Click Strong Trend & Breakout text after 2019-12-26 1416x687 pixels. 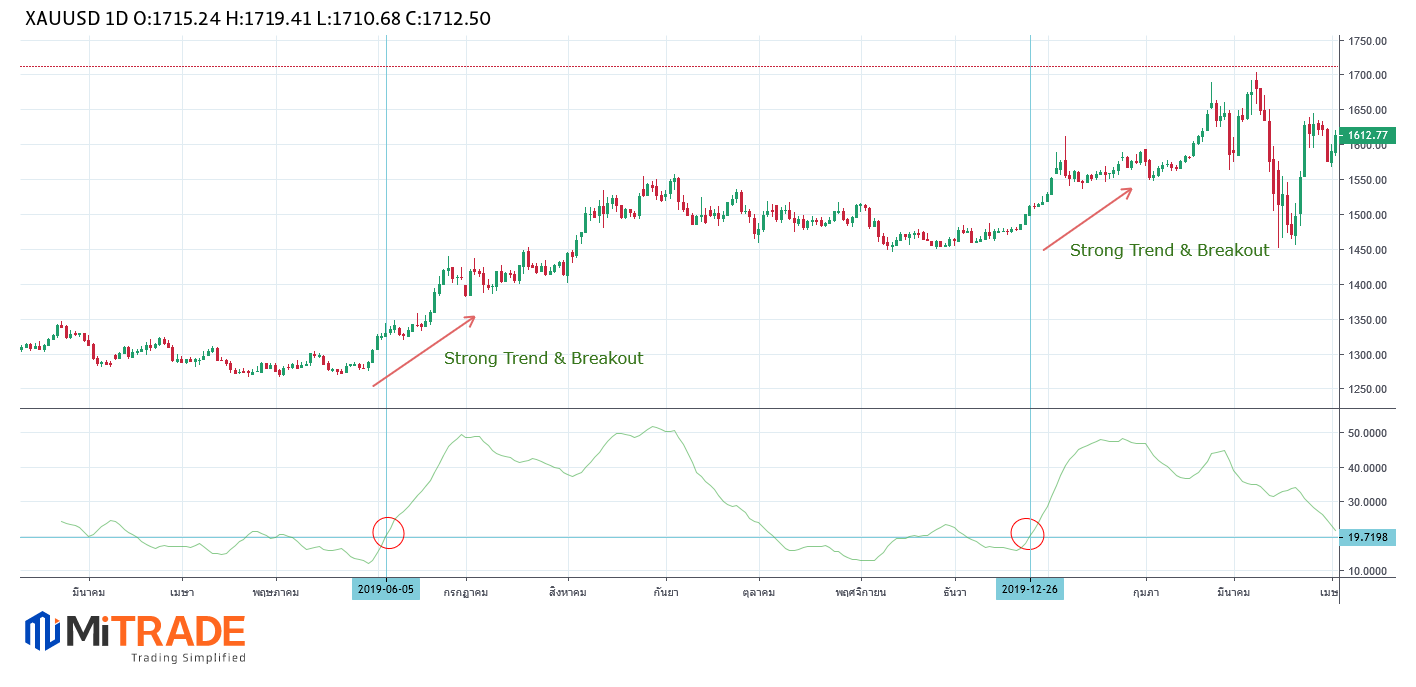[1169, 250]
